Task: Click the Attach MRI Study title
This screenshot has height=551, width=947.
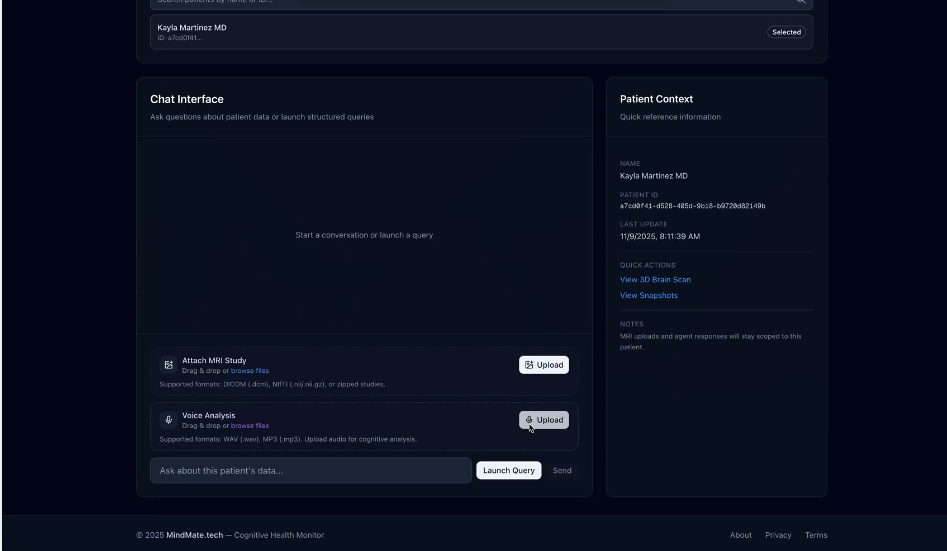Action: [x=214, y=360]
